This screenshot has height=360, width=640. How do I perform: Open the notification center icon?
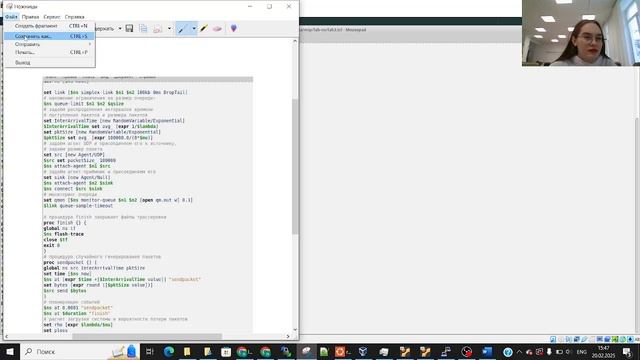coord(627,352)
